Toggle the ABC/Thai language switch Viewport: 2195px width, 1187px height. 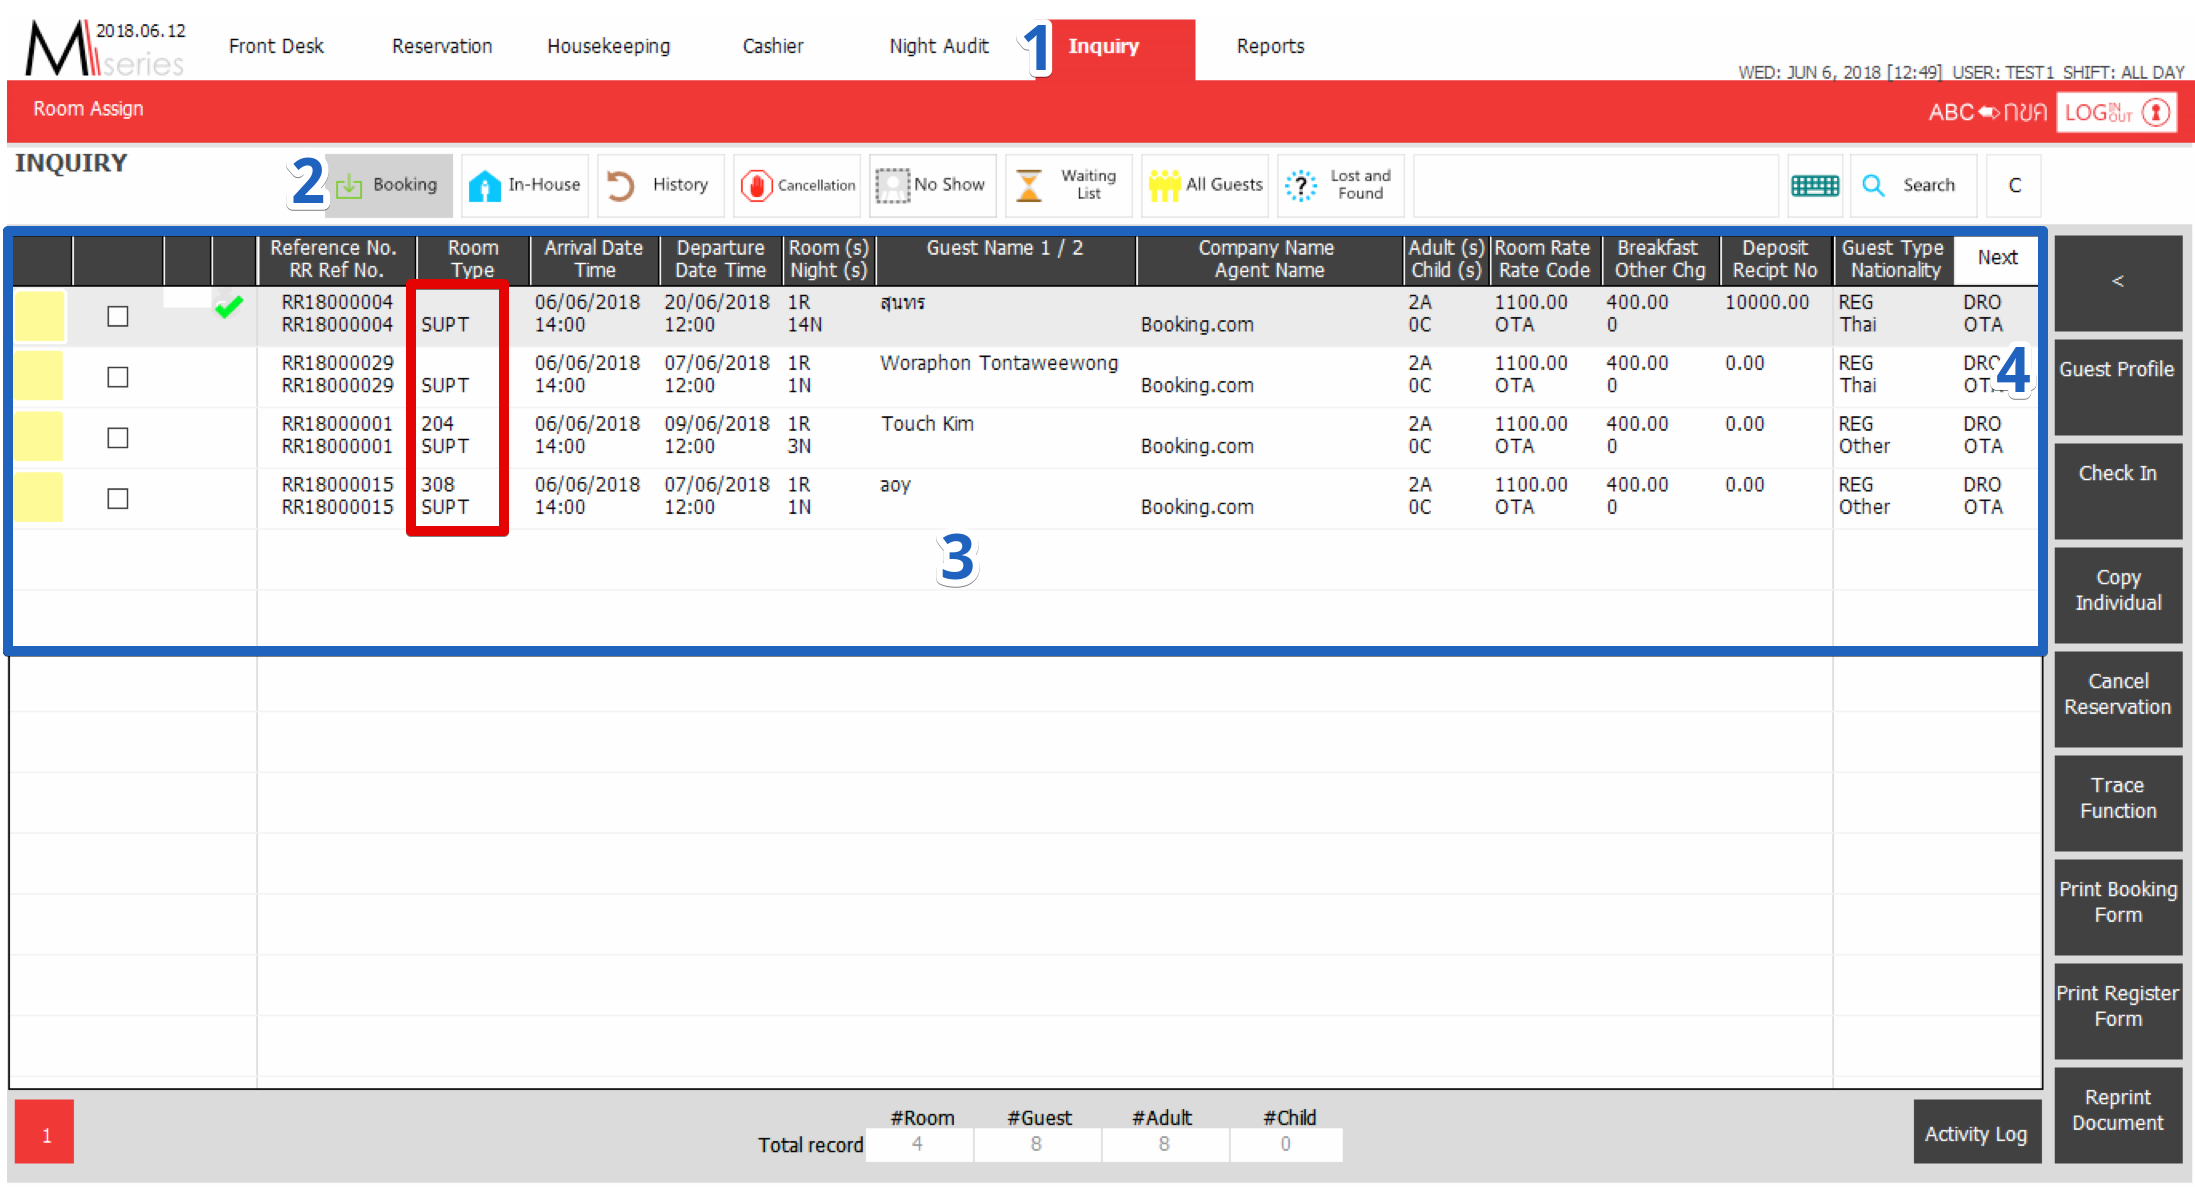click(1987, 112)
